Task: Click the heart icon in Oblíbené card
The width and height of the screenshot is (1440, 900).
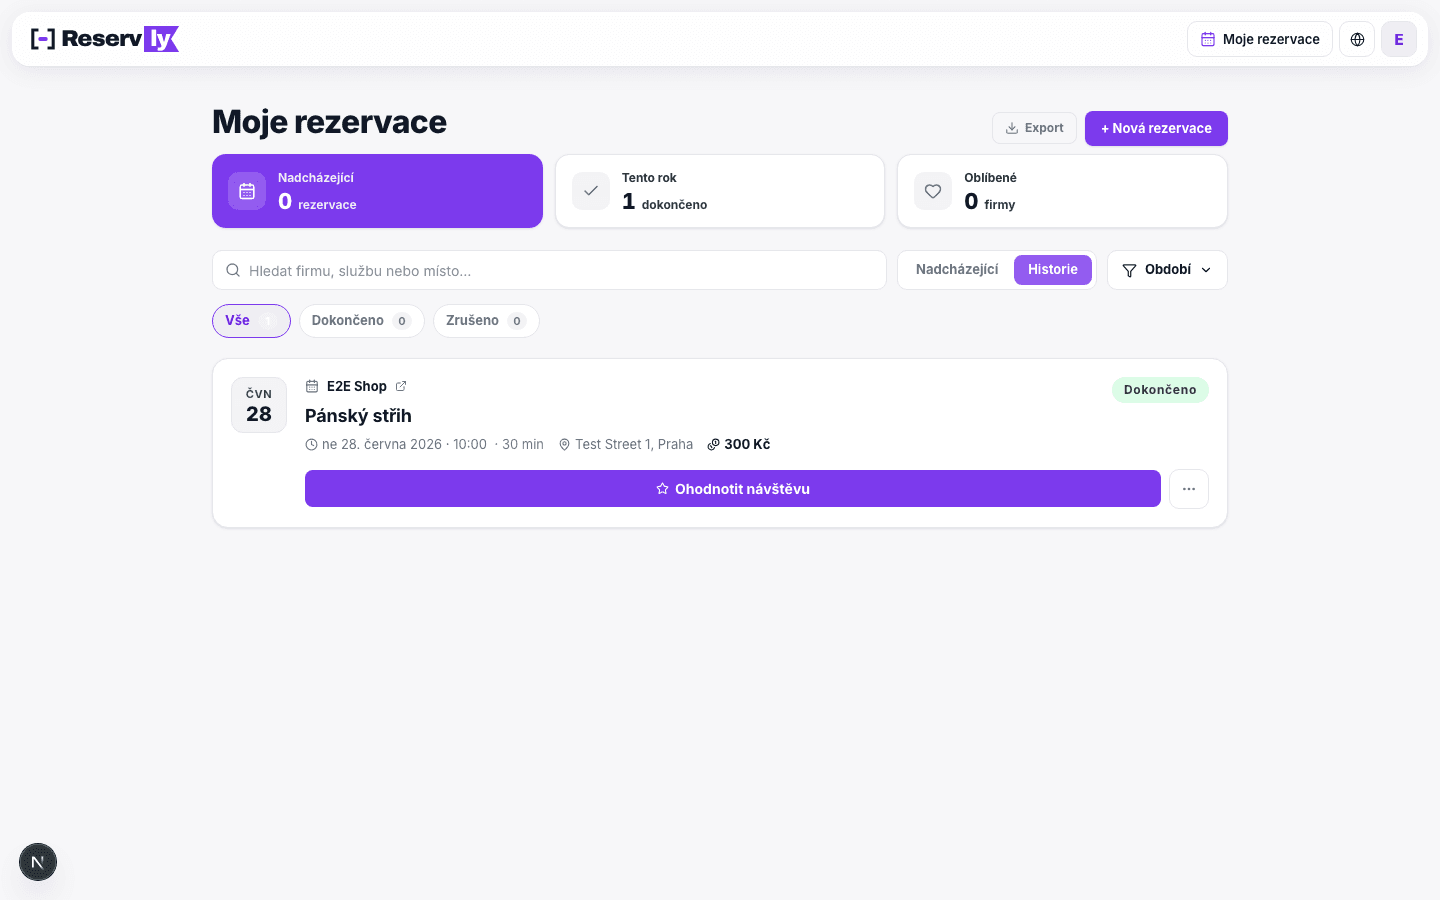Action: 933,191
